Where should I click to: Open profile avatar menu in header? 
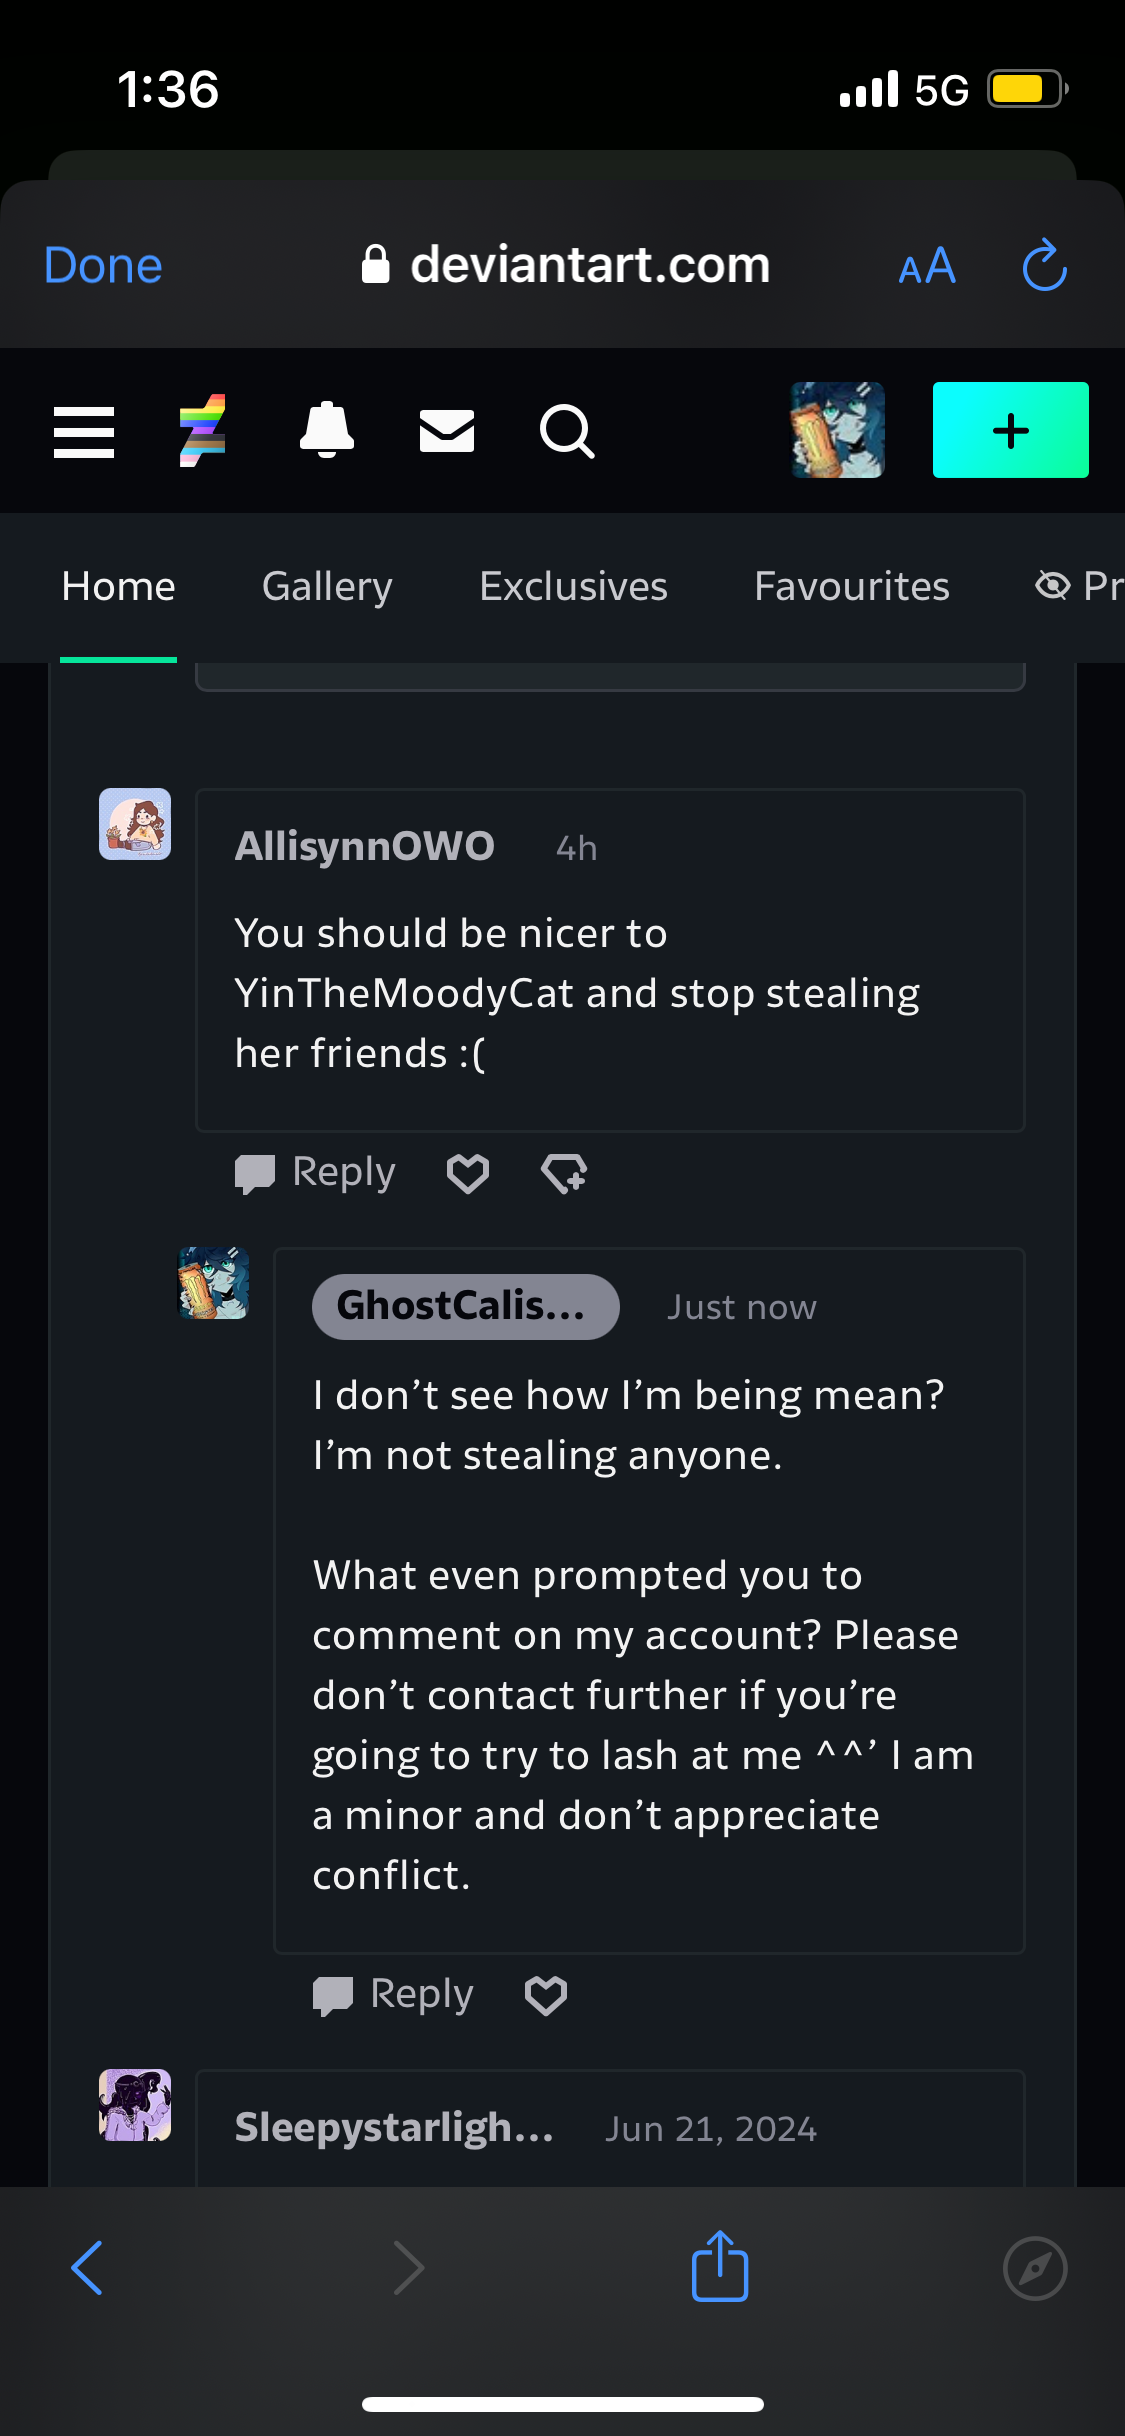click(838, 430)
